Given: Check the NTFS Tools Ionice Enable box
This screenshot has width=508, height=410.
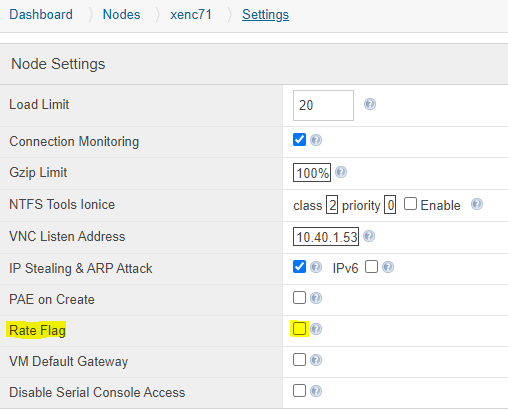Looking at the screenshot, I should click(x=410, y=204).
